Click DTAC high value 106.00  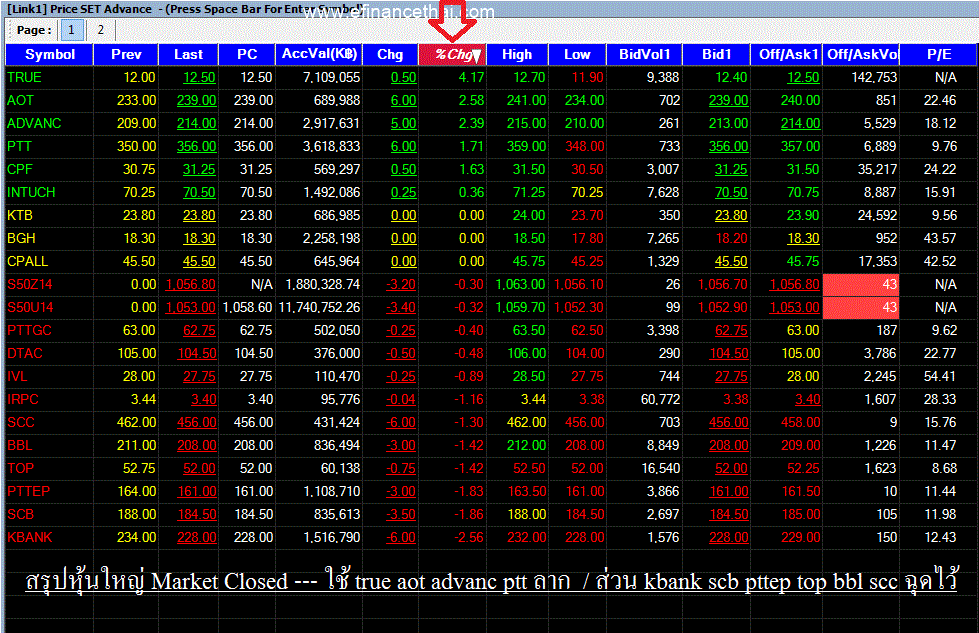tap(526, 354)
